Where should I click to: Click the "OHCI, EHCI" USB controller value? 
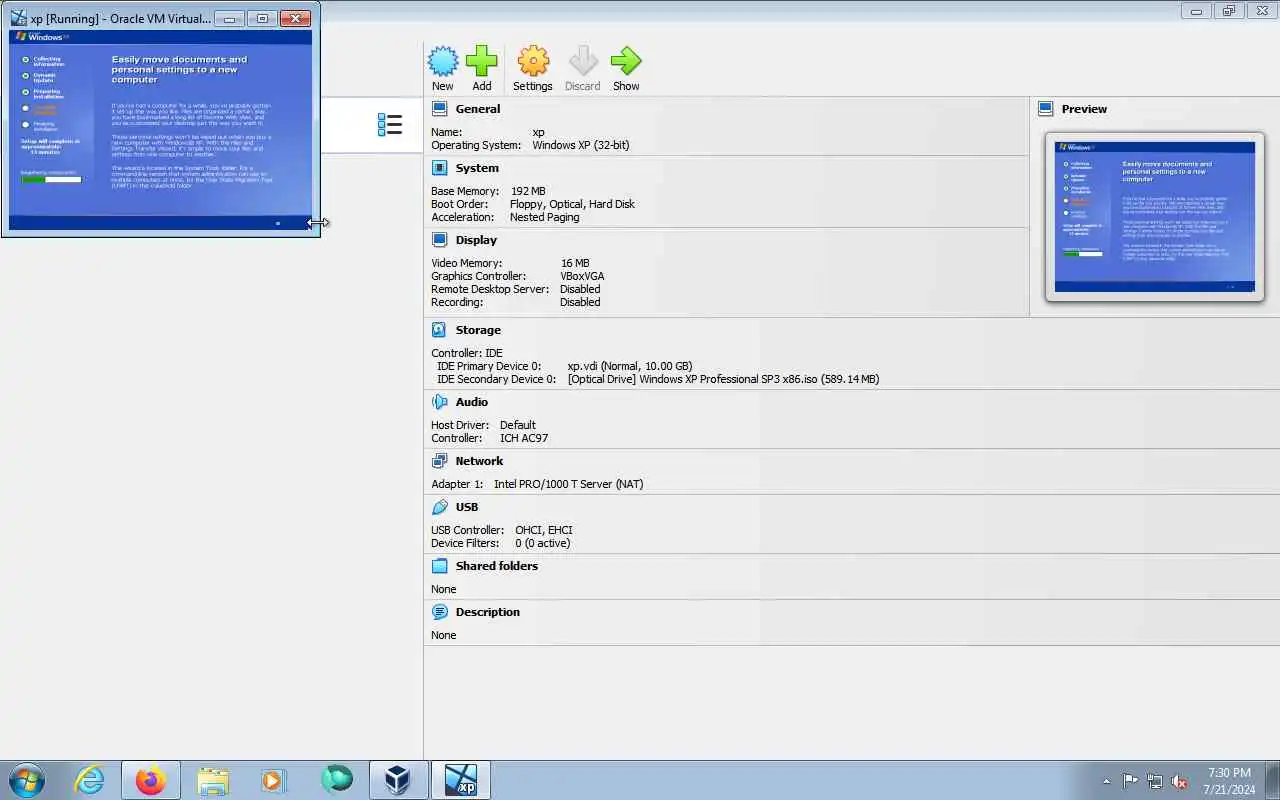pyautogui.click(x=544, y=530)
